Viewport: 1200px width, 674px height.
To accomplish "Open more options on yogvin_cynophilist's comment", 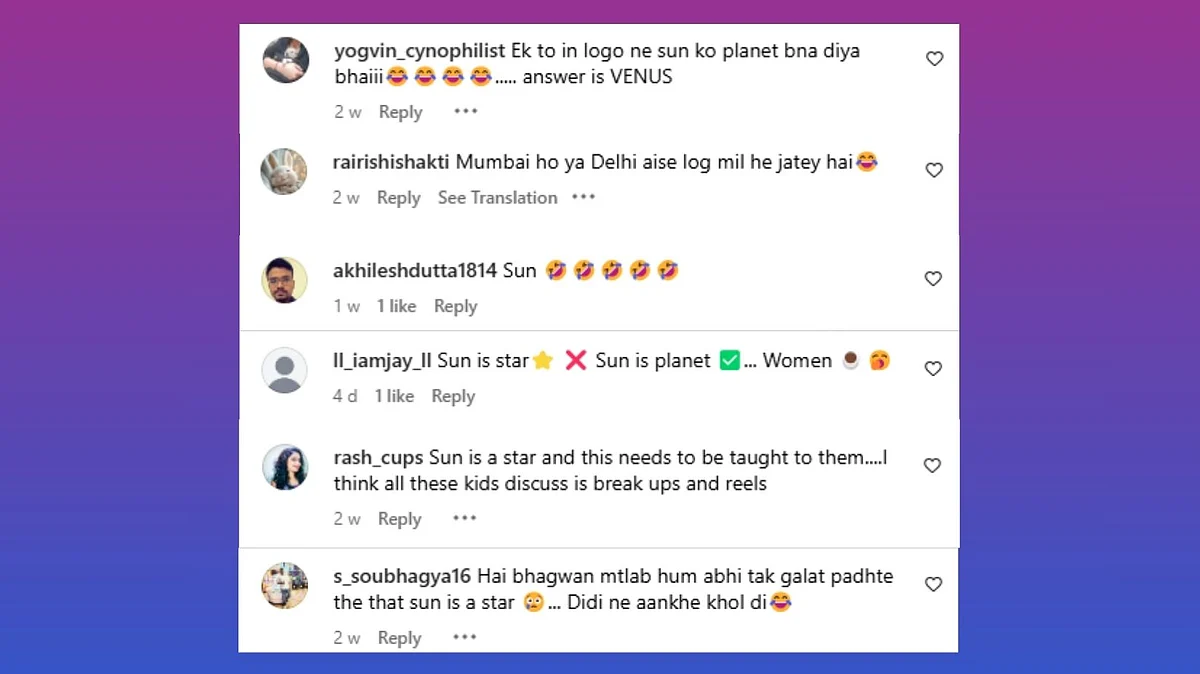I will coord(466,111).
